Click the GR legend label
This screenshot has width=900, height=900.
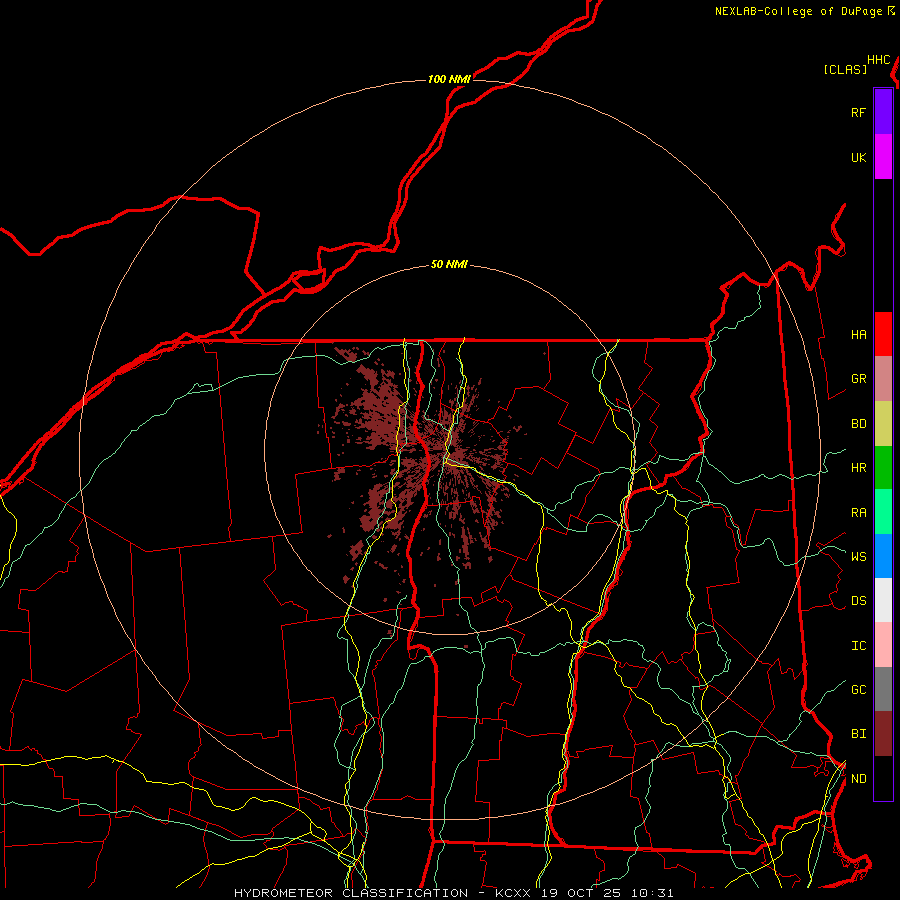(x=858, y=379)
